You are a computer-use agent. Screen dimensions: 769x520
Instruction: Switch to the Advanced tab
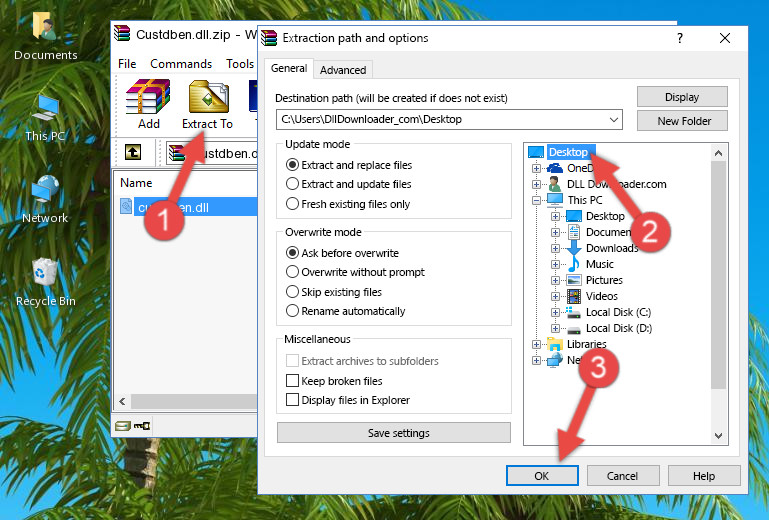coord(343,70)
